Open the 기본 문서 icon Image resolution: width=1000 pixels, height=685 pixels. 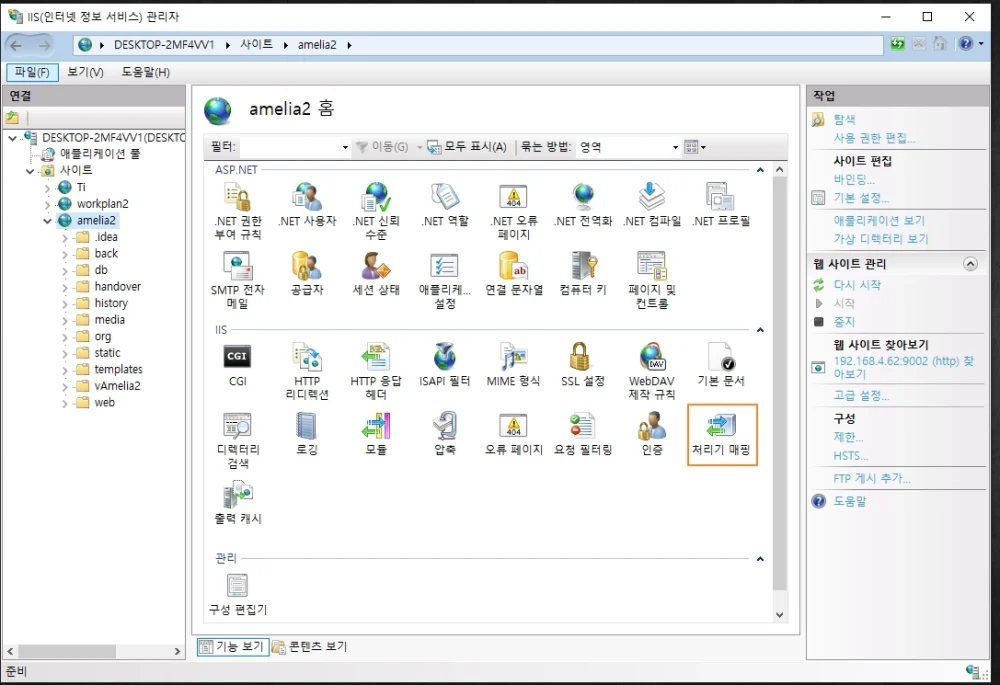[x=721, y=365]
